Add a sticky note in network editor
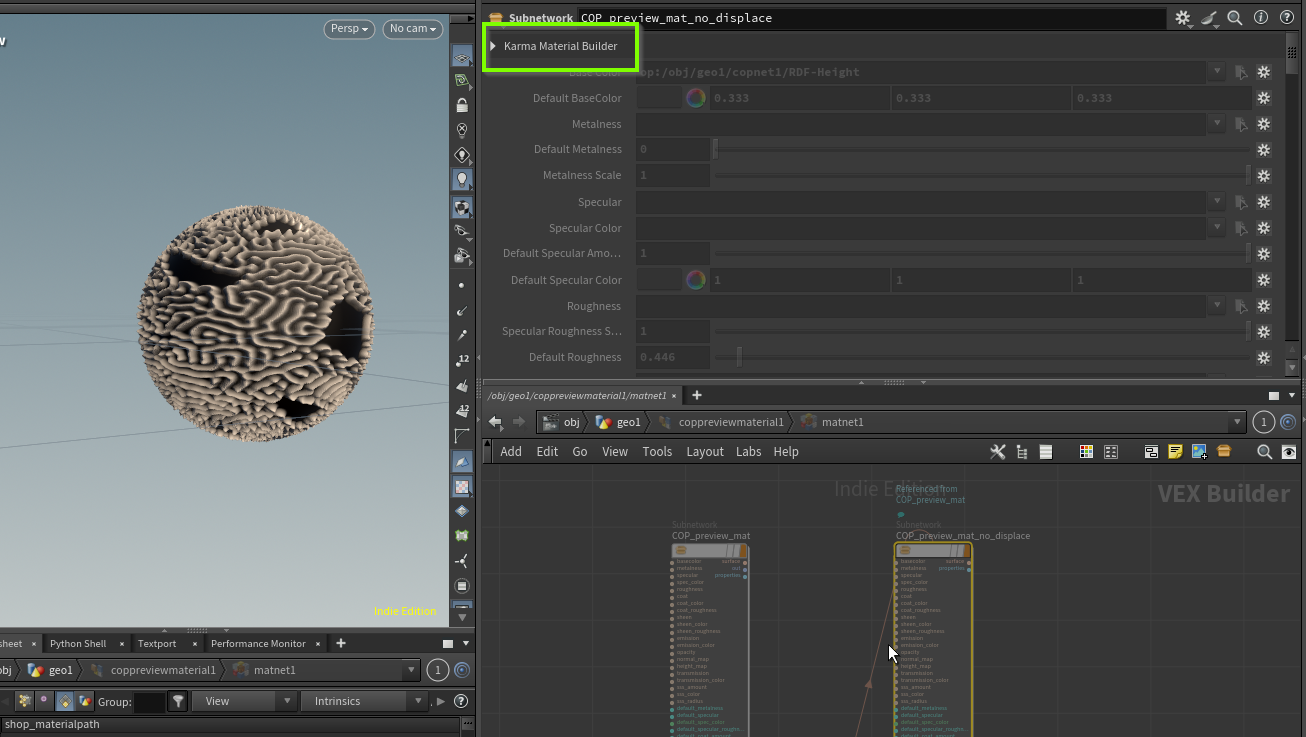The image size is (1306, 737). (x=1175, y=452)
